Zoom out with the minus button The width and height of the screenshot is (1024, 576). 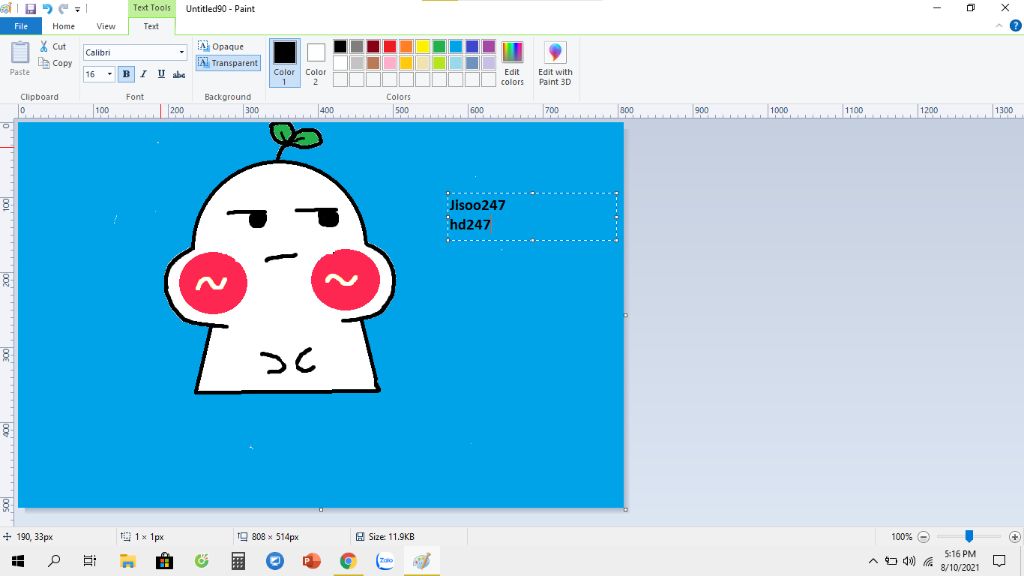pos(923,537)
